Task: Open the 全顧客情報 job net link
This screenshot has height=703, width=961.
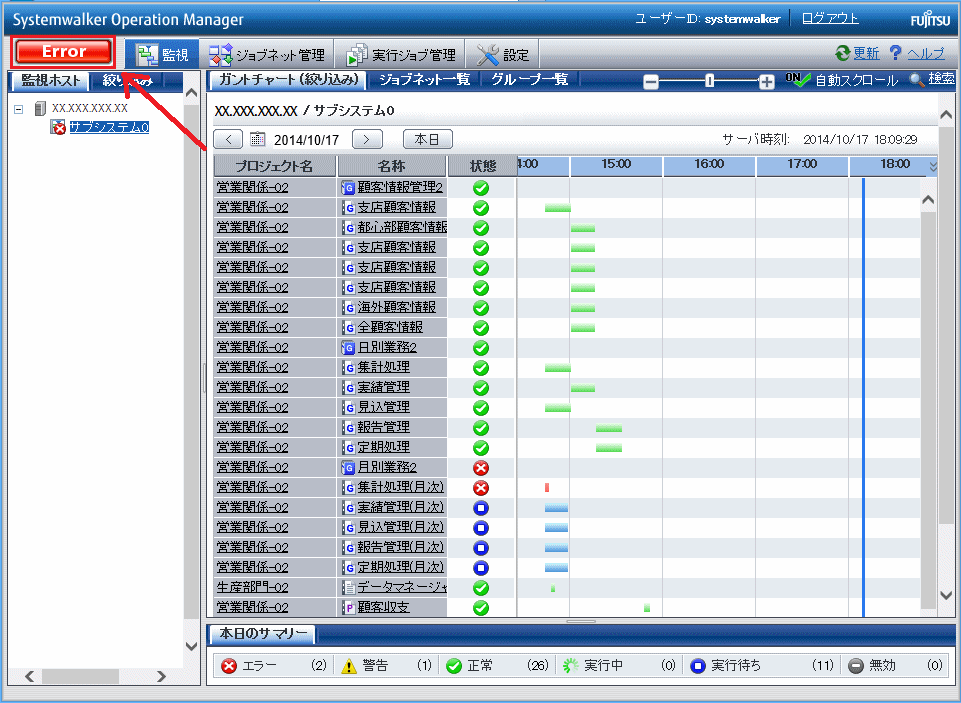Action: [390, 327]
